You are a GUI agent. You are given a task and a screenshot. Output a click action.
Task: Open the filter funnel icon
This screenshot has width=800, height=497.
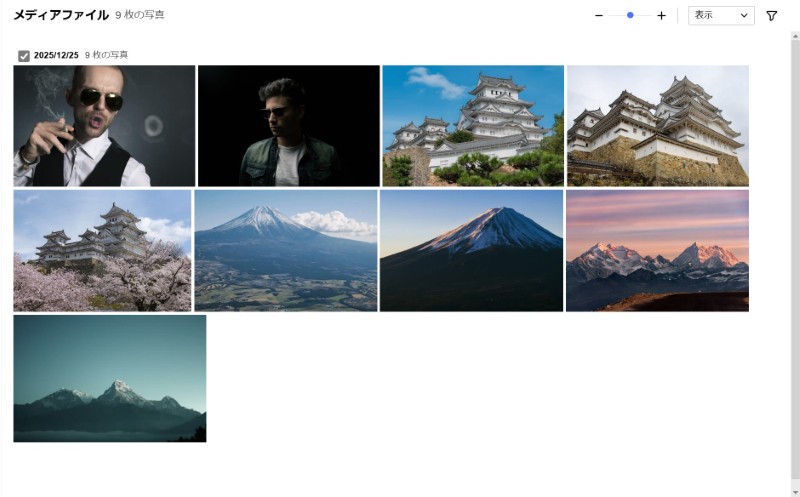point(771,16)
